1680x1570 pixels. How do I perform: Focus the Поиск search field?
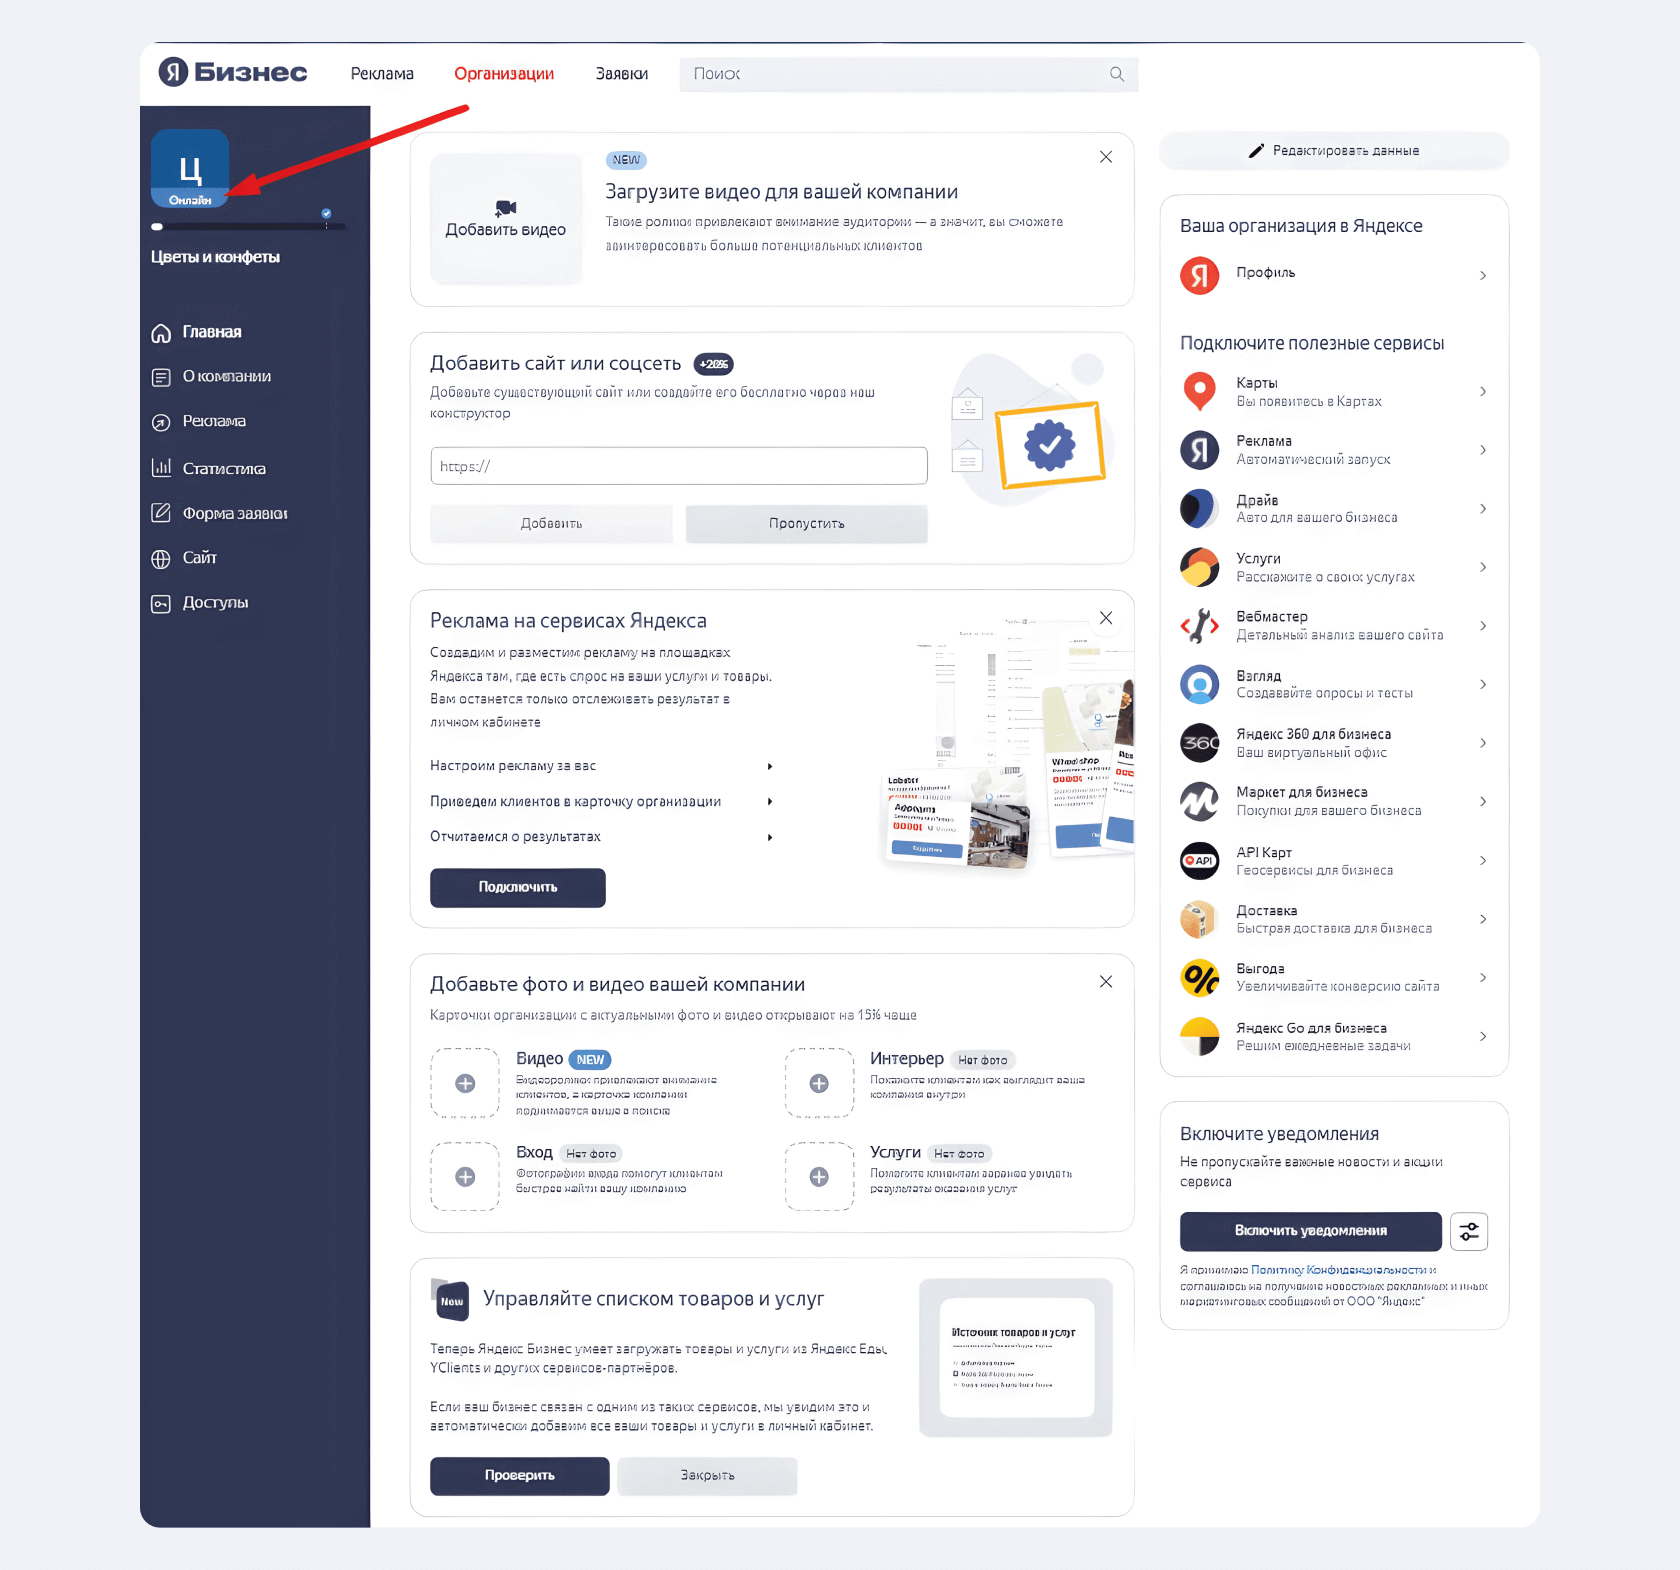[908, 74]
